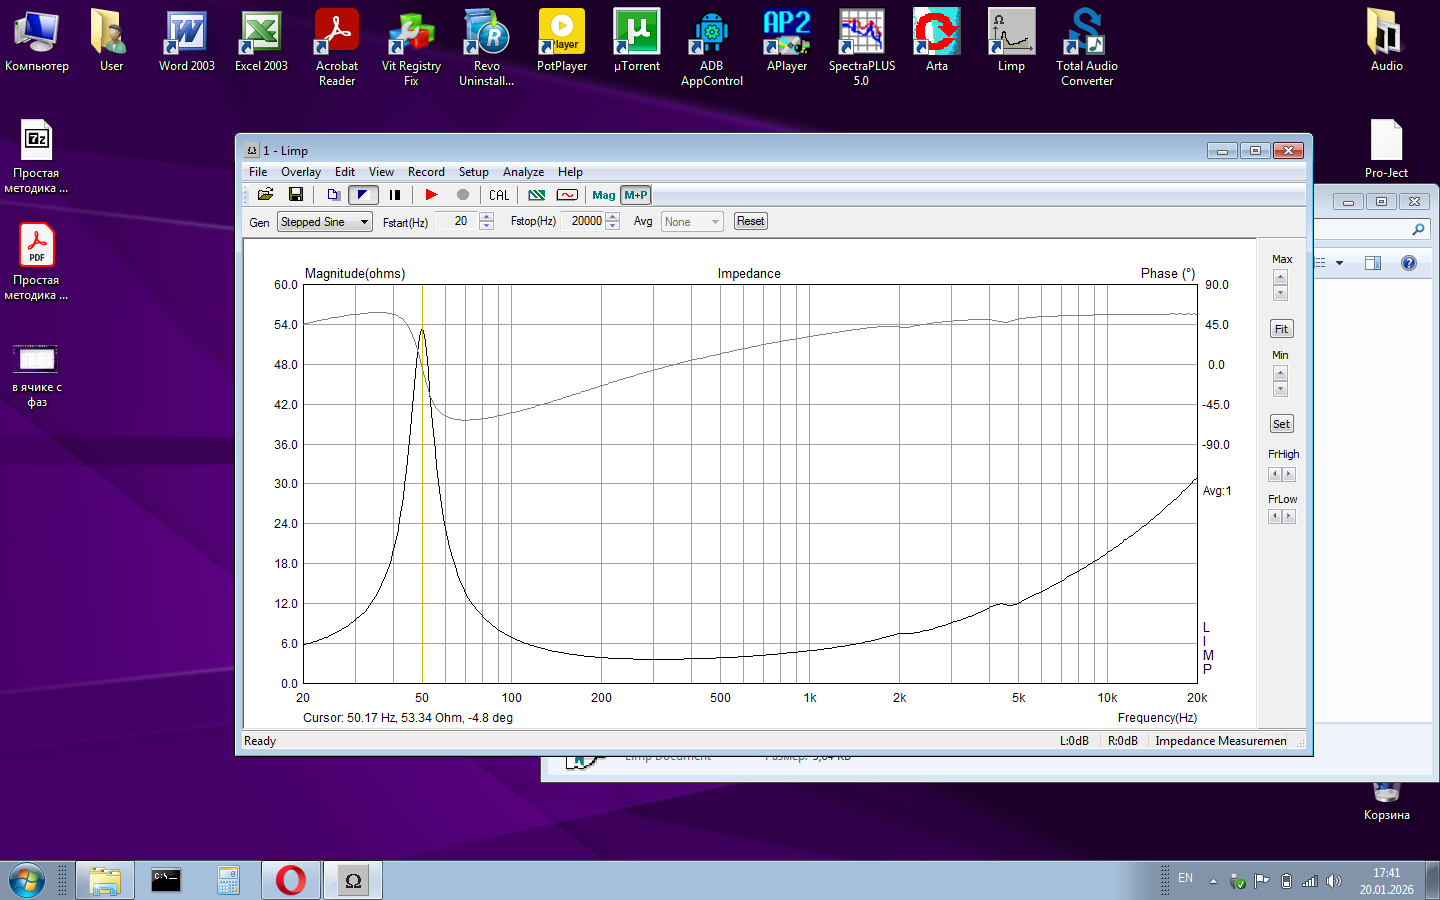The width and height of the screenshot is (1440, 900).
Task: Switch to Mag view mode
Action: click(x=604, y=195)
